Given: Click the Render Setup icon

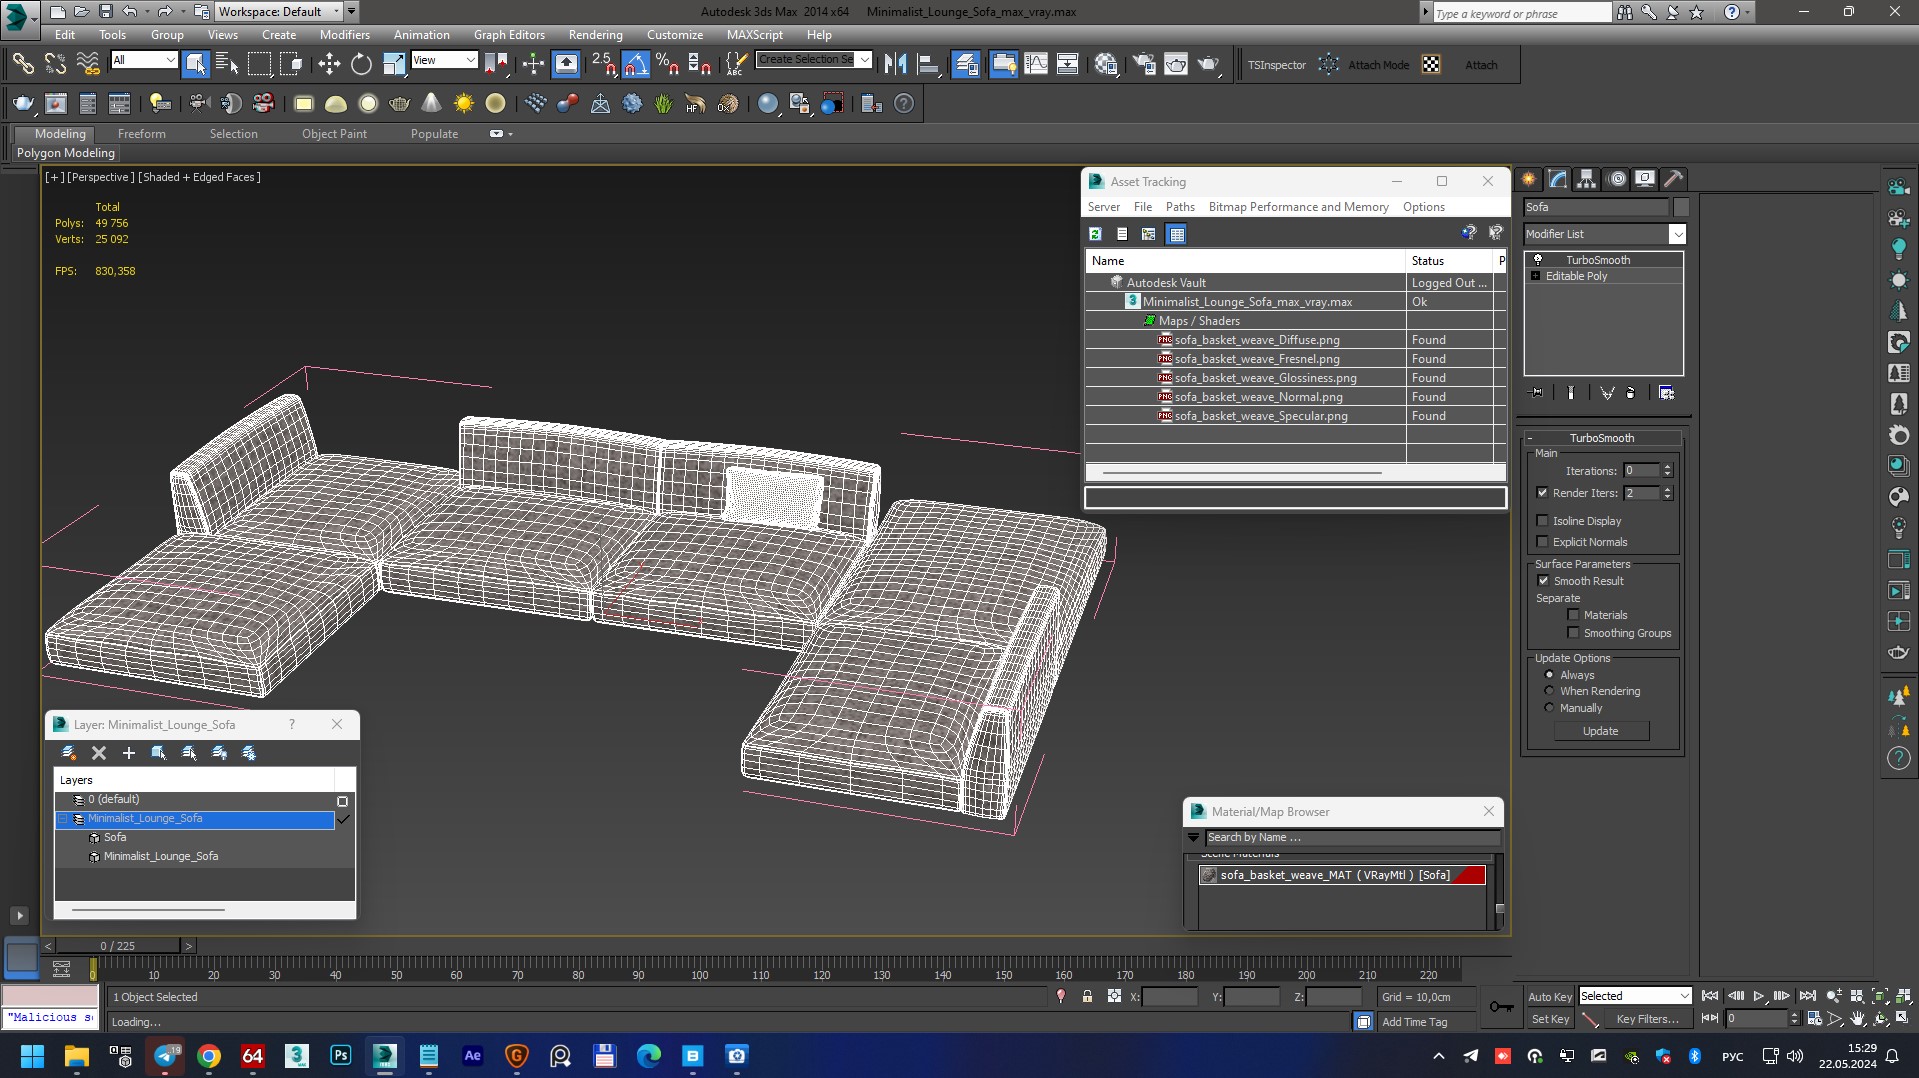Looking at the screenshot, I should (1144, 65).
